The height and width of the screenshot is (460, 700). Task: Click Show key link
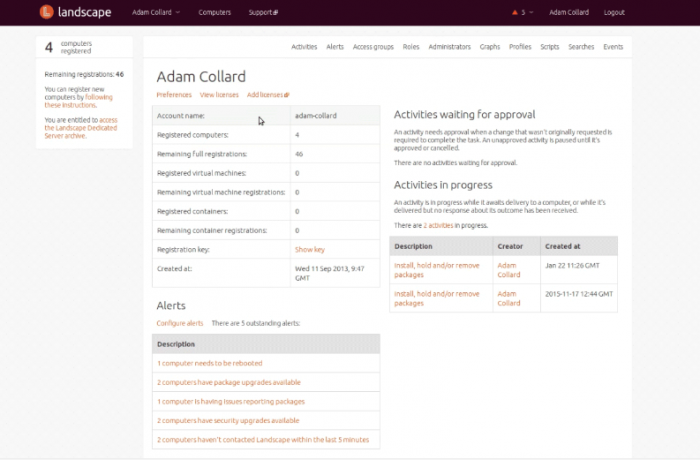tap(310, 250)
